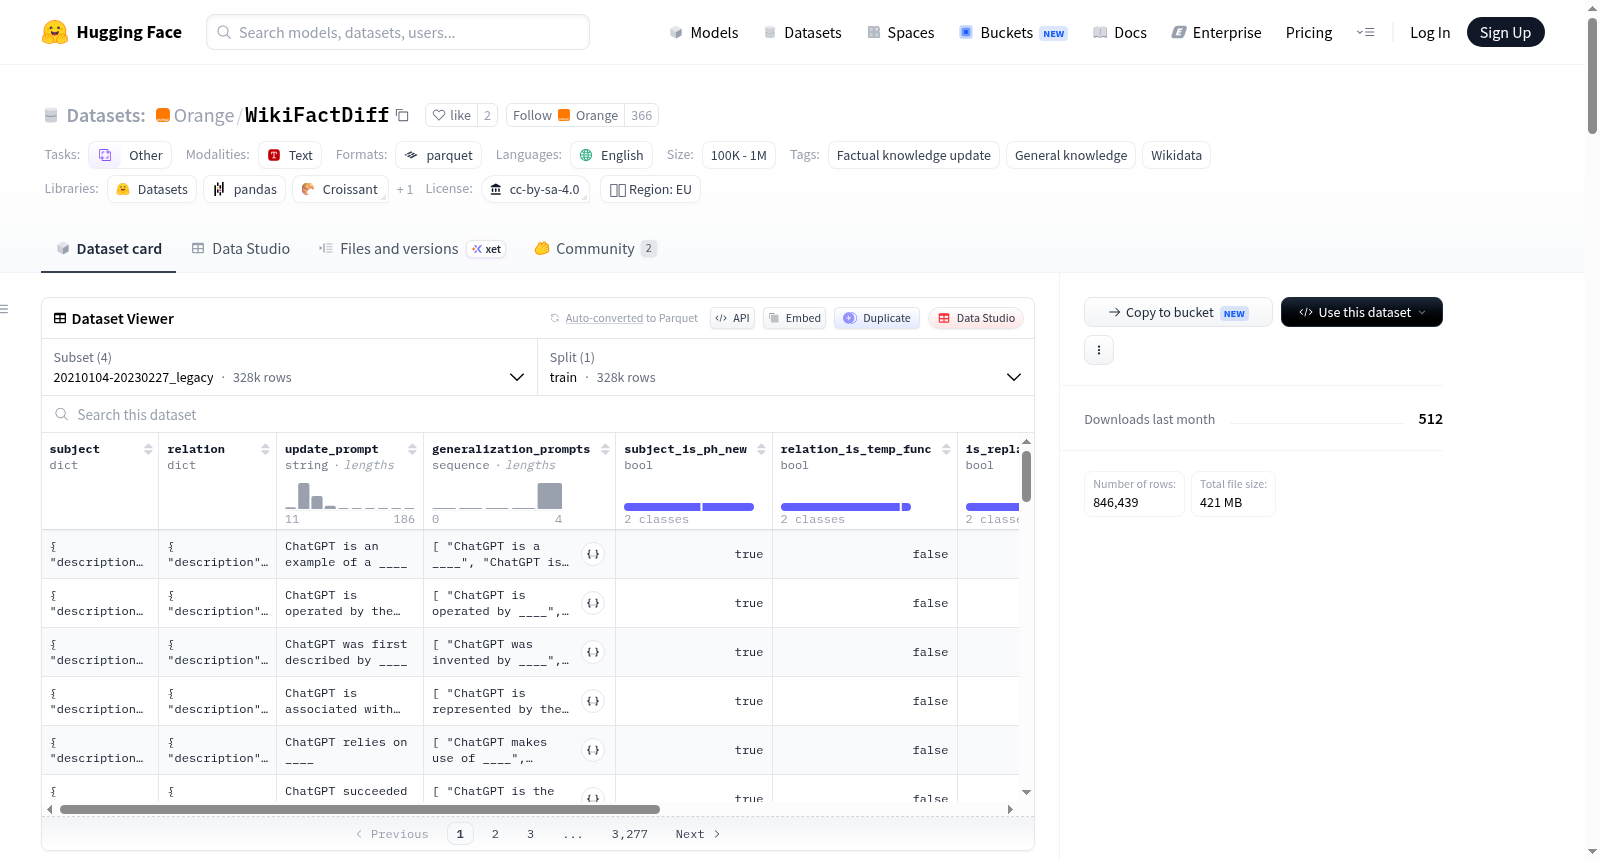Open the navigation overflow menu icon

1365,32
